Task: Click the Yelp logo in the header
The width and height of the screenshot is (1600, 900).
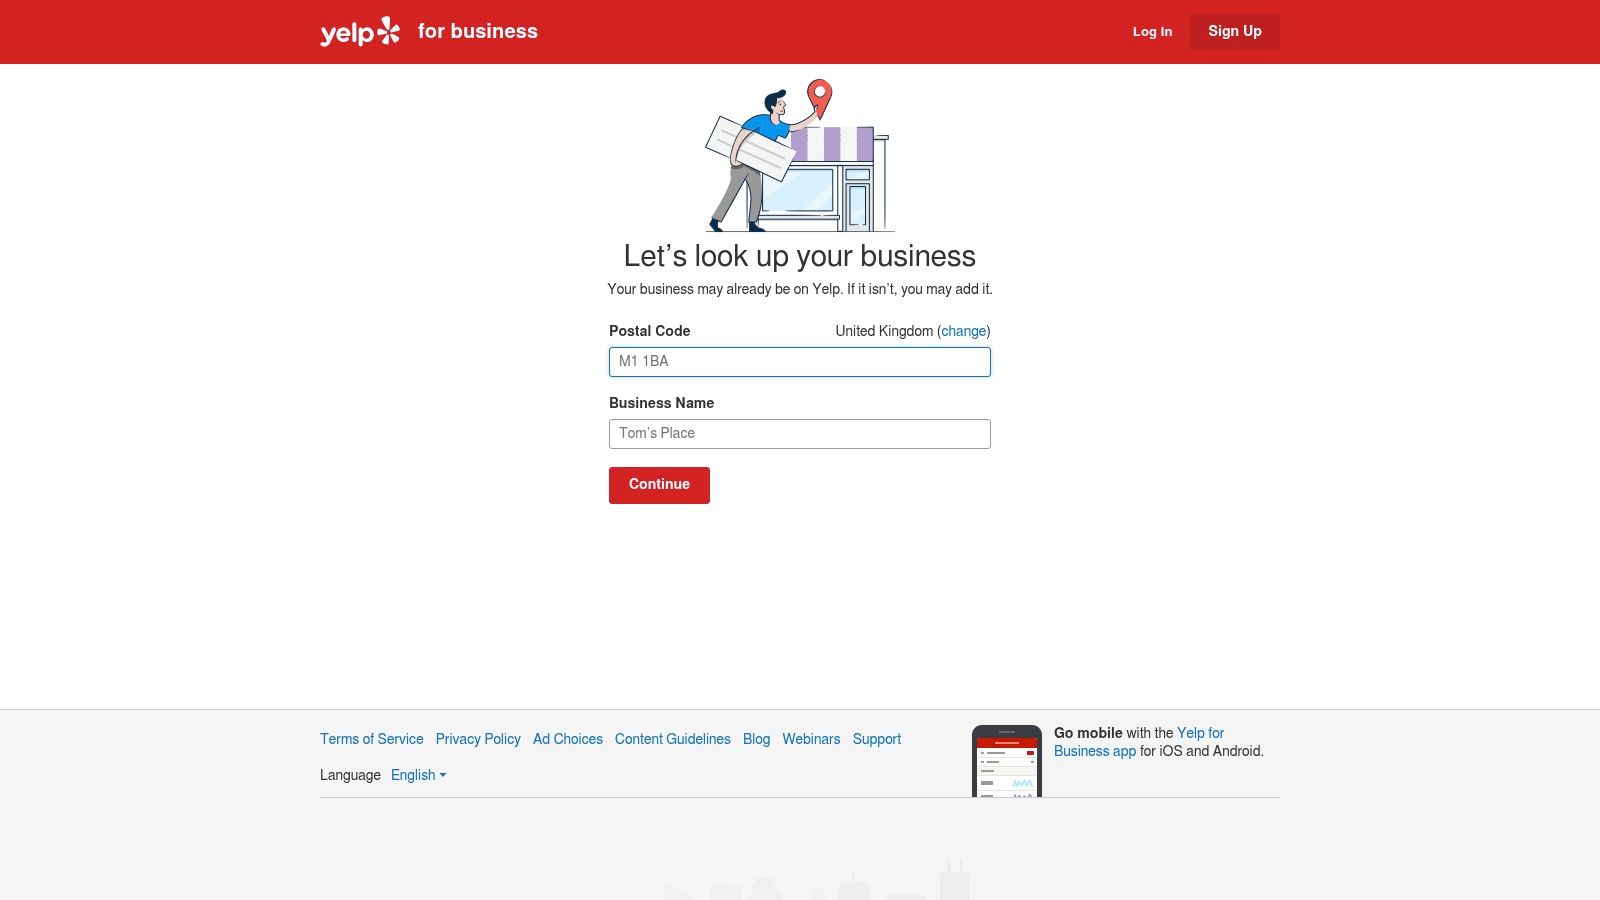Action: click(360, 32)
